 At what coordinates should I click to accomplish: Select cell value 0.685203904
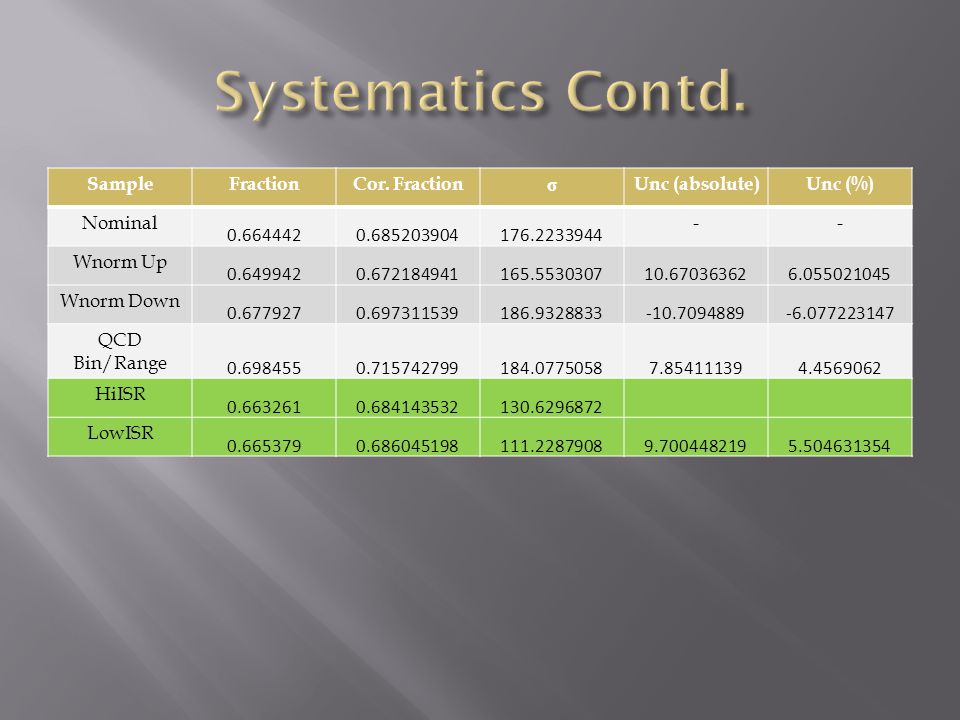[407, 235]
